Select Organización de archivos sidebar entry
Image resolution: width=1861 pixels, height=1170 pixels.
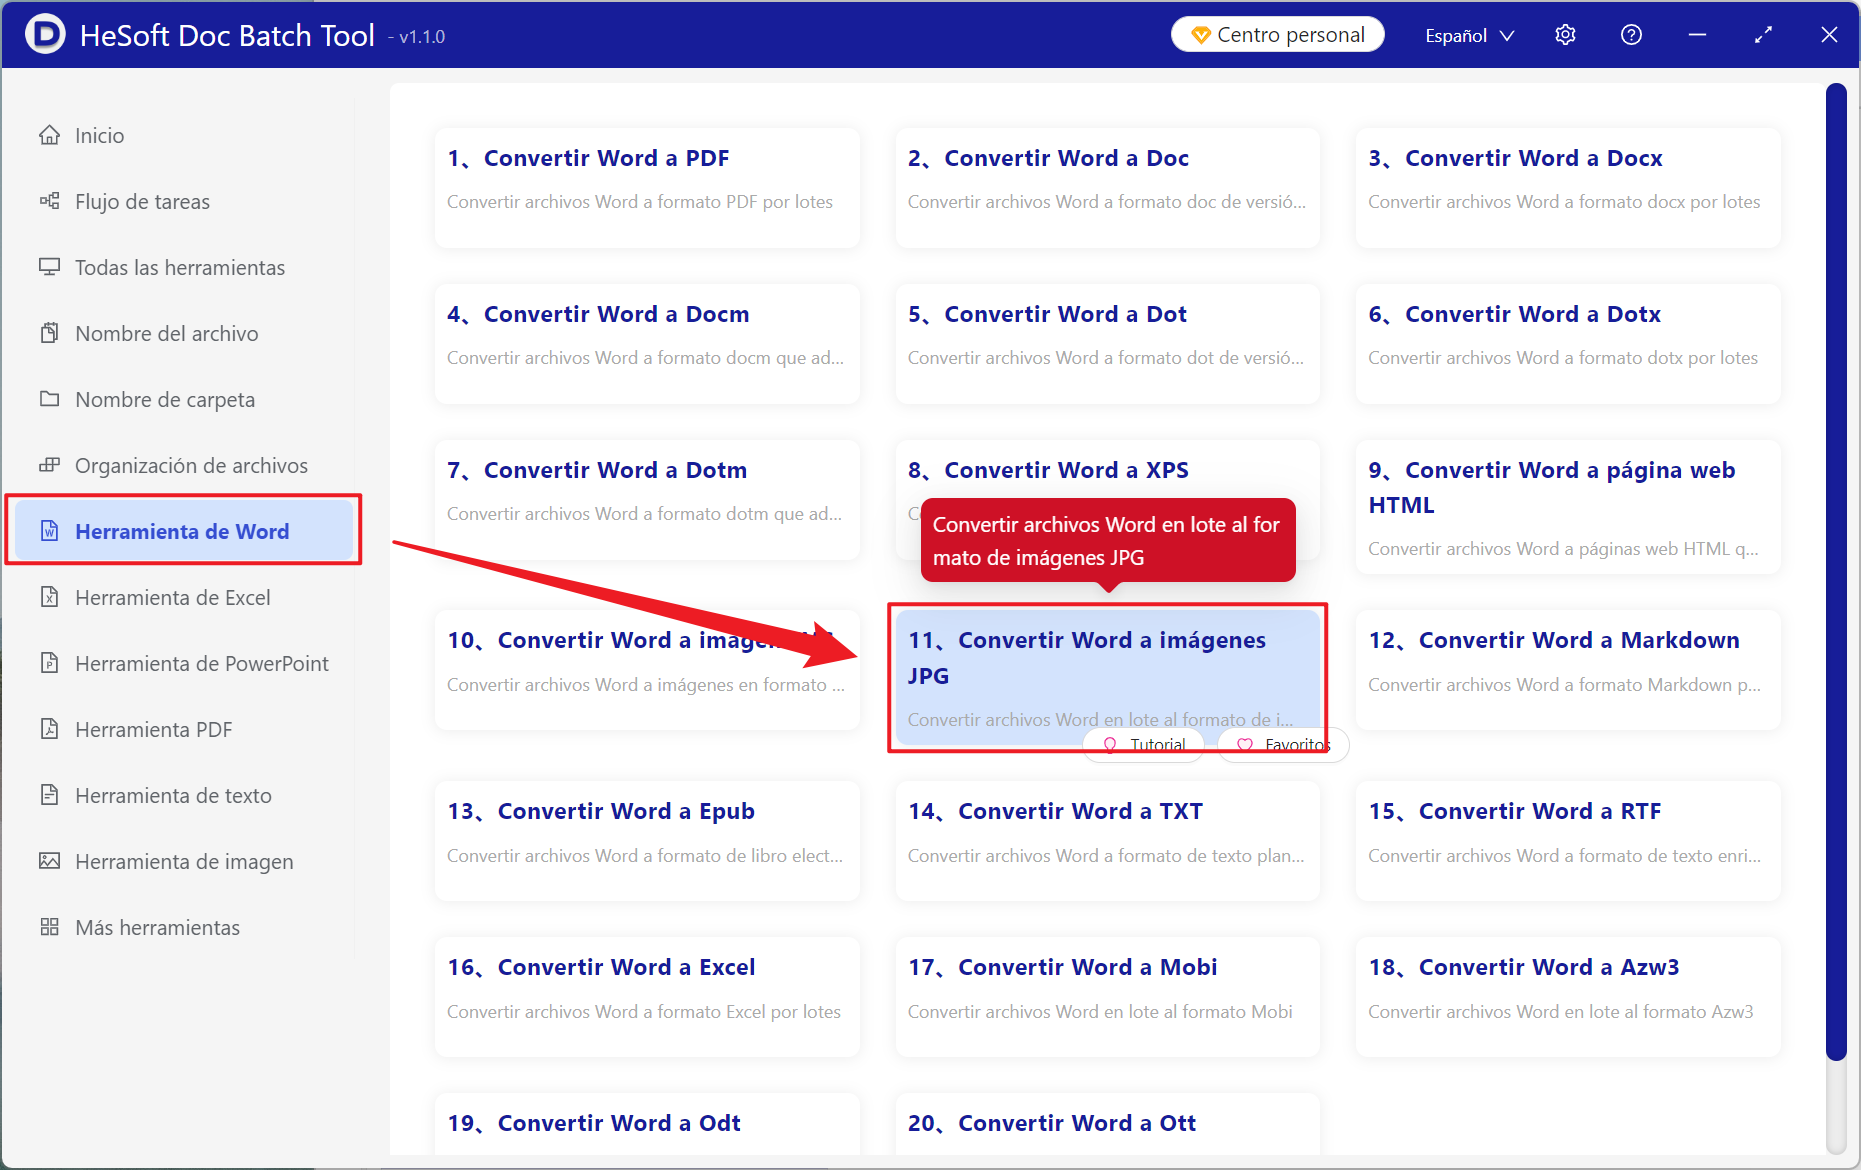pyautogui.click(x=182, y=465)
